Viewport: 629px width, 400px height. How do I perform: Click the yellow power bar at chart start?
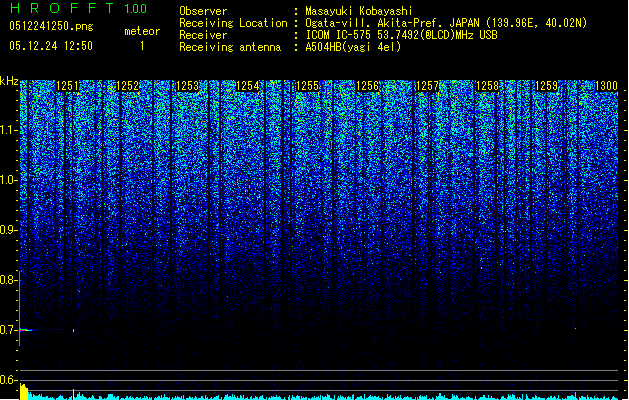[24, 392]
